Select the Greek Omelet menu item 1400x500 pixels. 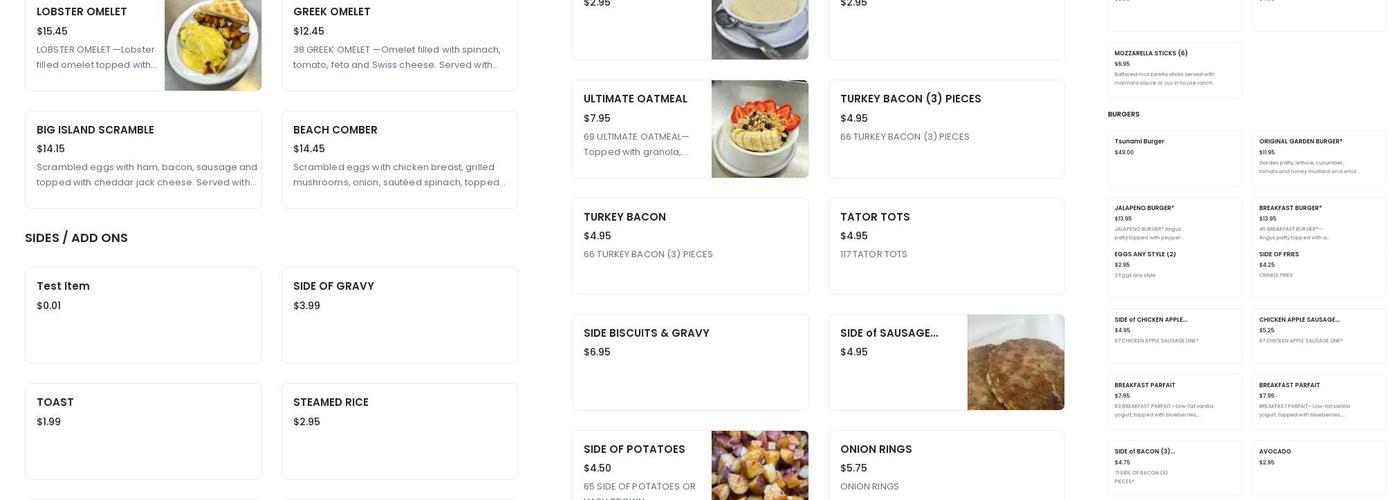400,45
